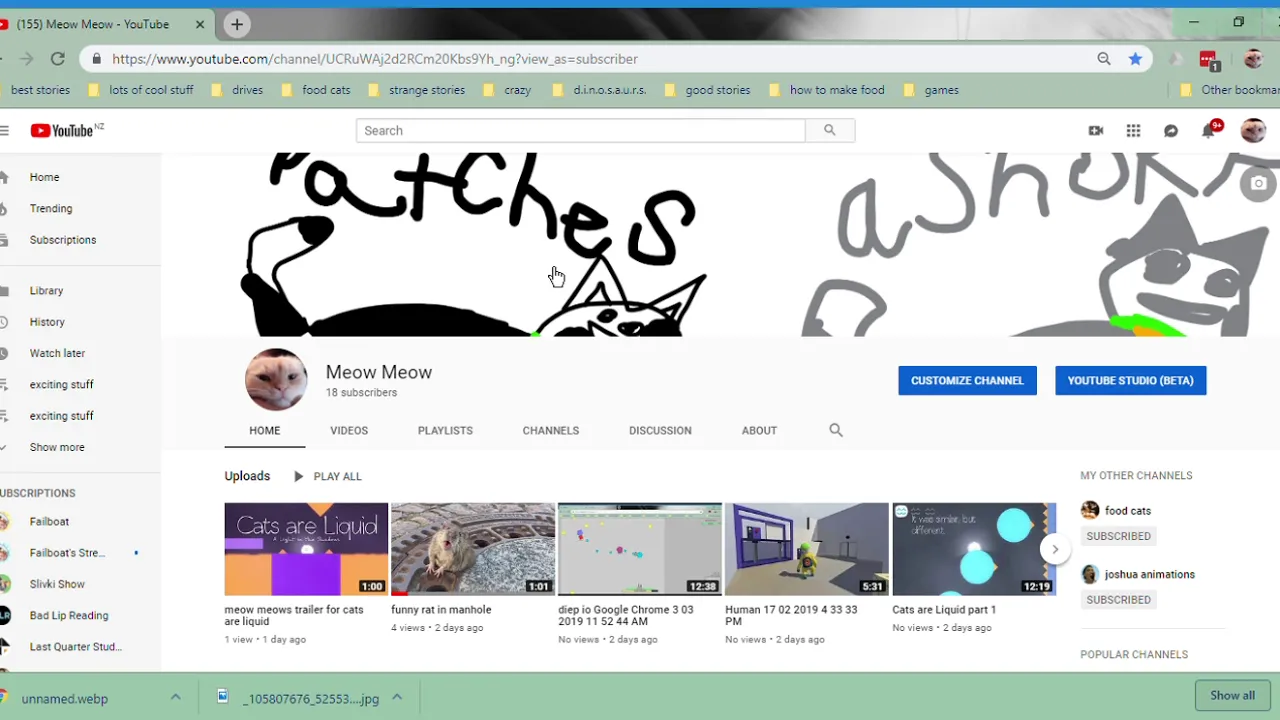Switch to the HOME channel tab

pos(265,430)
